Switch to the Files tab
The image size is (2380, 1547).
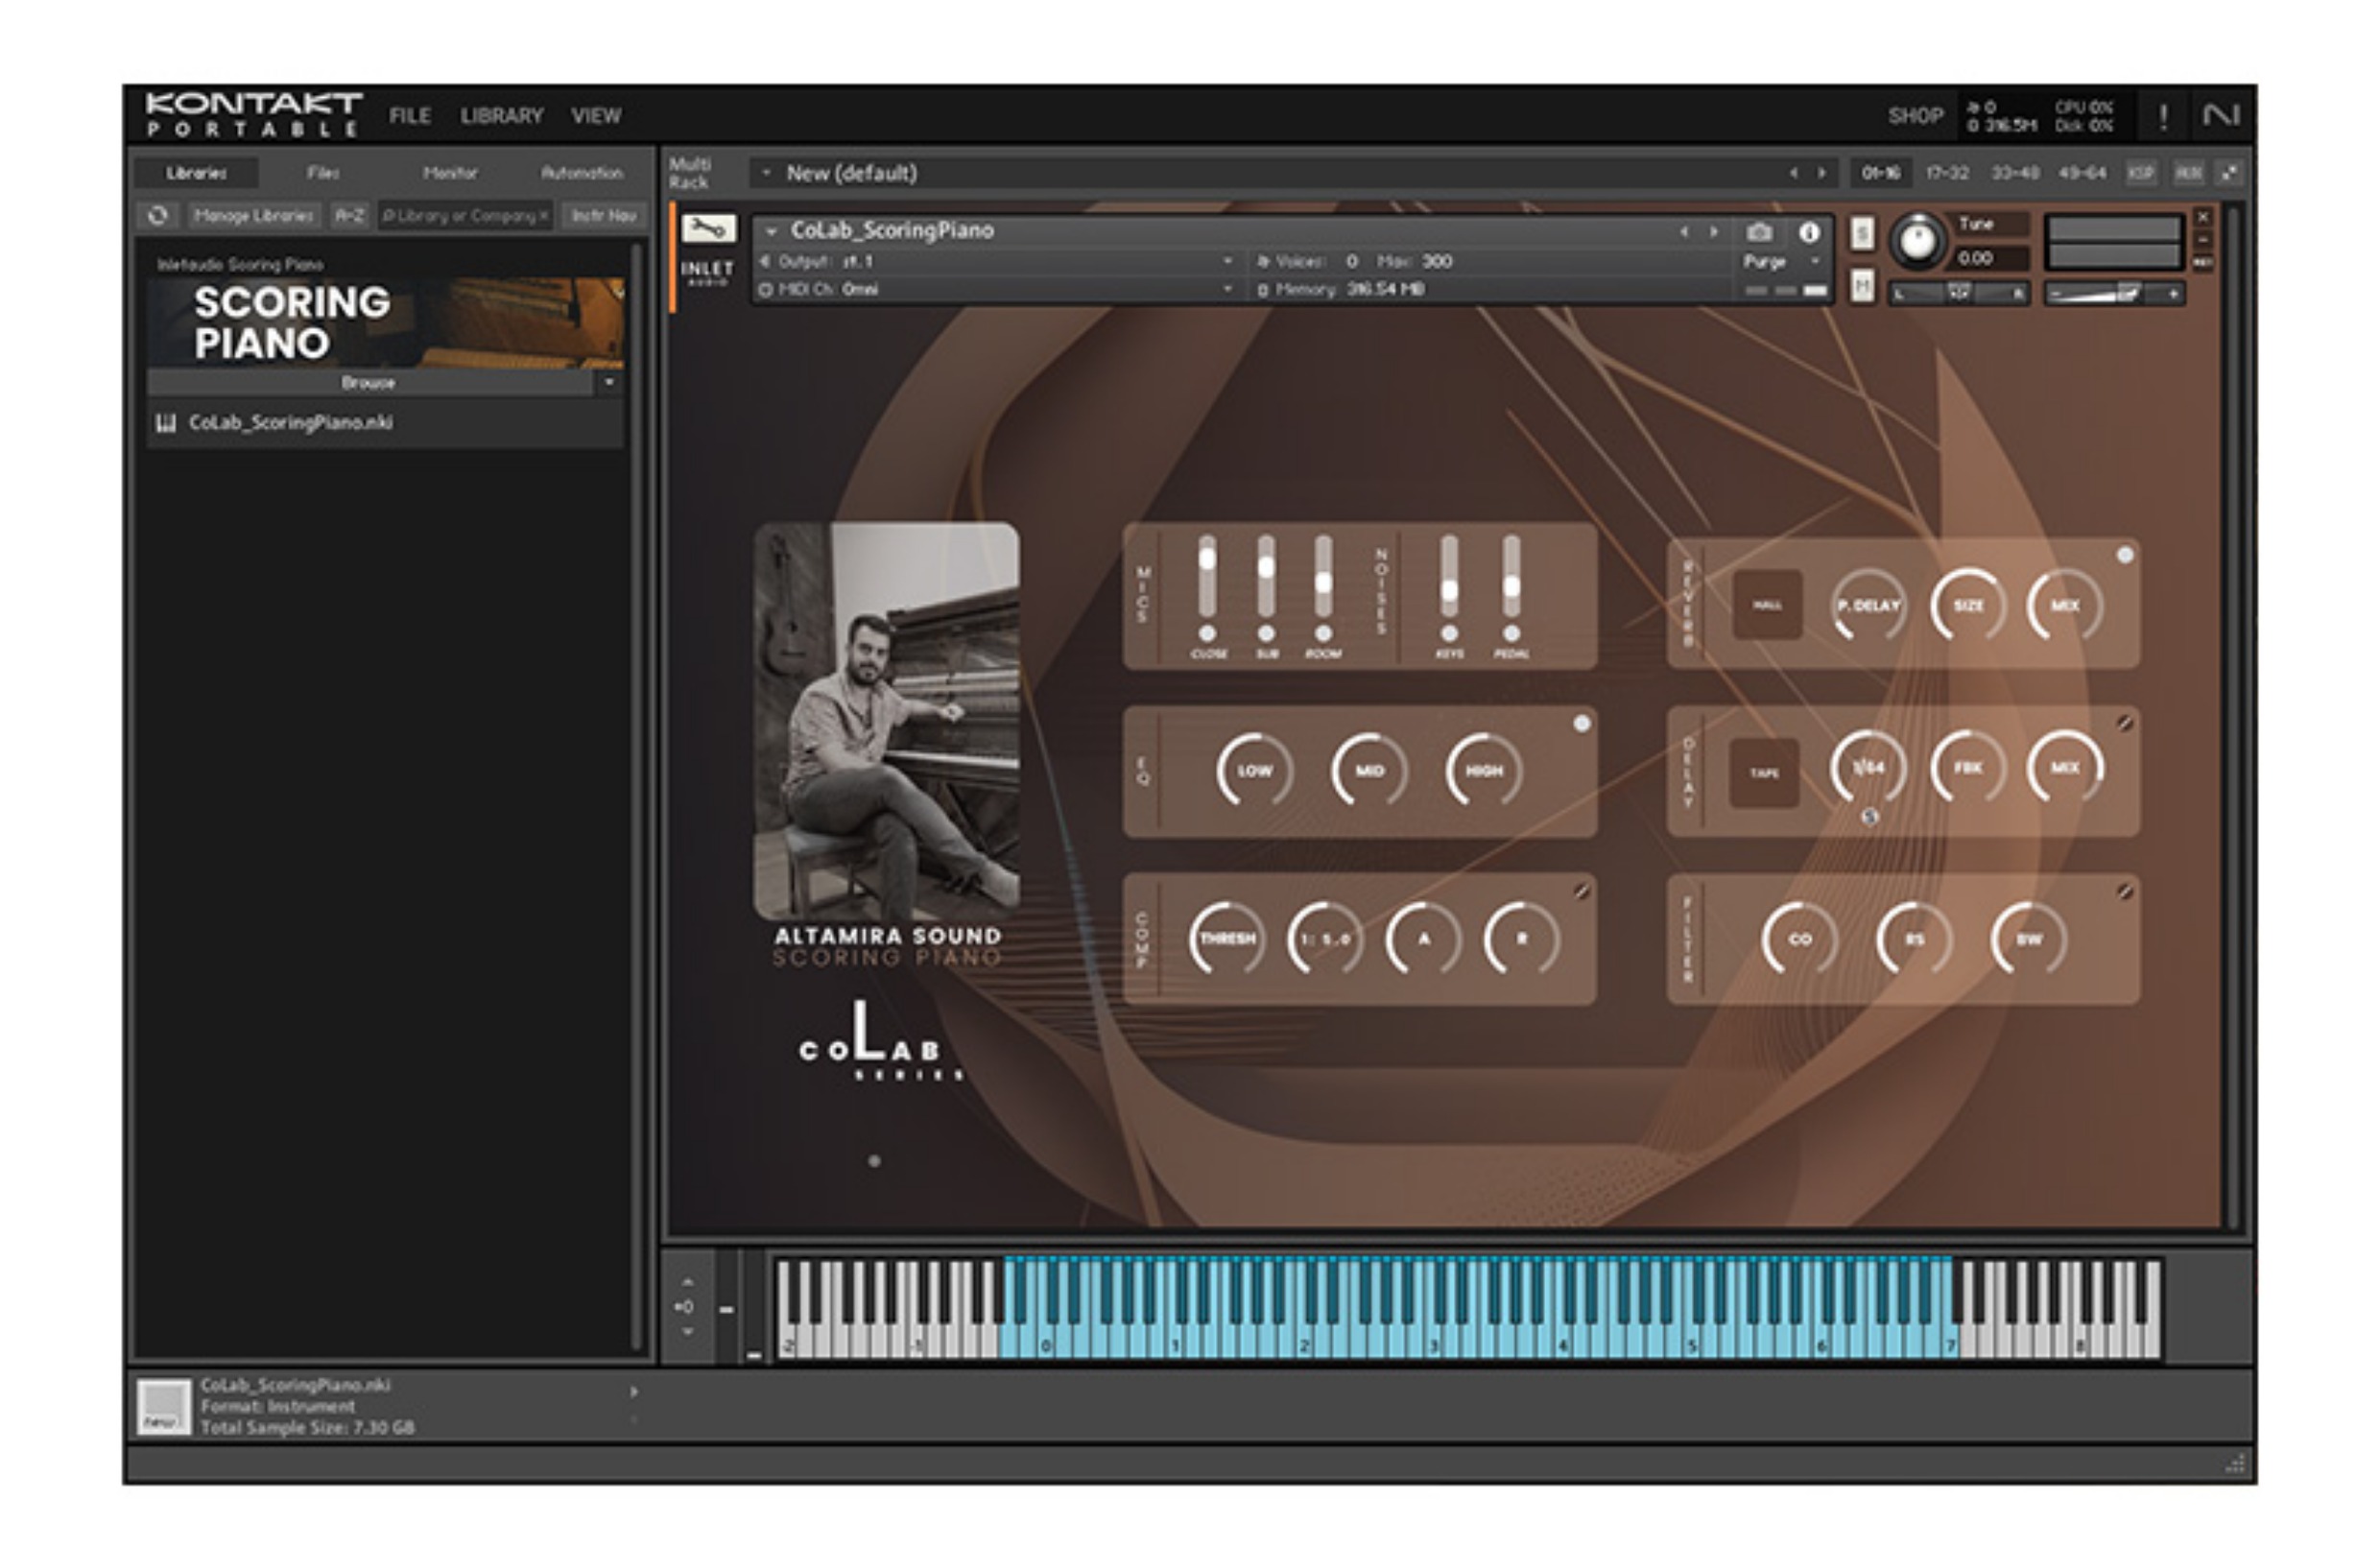322,173
